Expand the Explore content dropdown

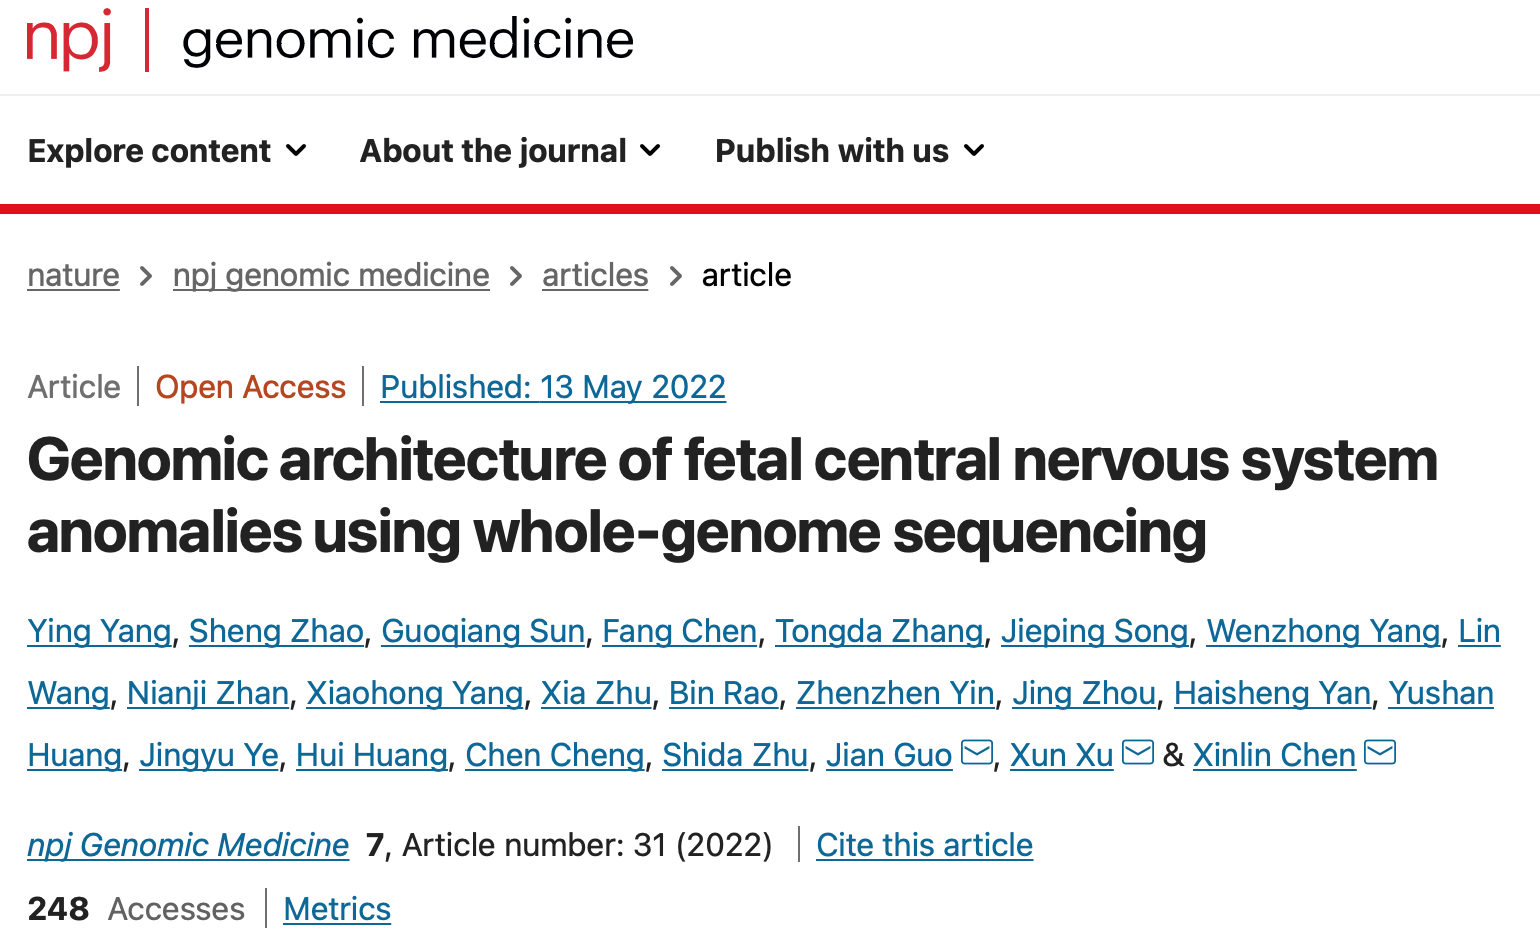[x=167, y=151]
